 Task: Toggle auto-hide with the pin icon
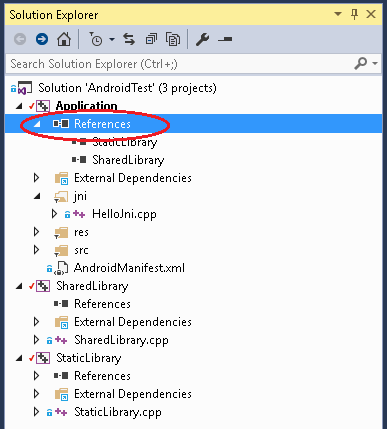tap(354, 14)
